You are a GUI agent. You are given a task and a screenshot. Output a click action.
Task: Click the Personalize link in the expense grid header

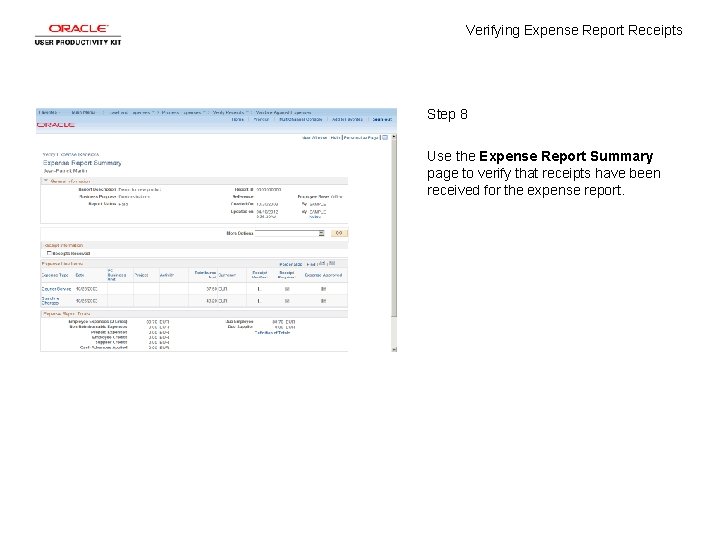pyautogui.click(x=291, y=264)
